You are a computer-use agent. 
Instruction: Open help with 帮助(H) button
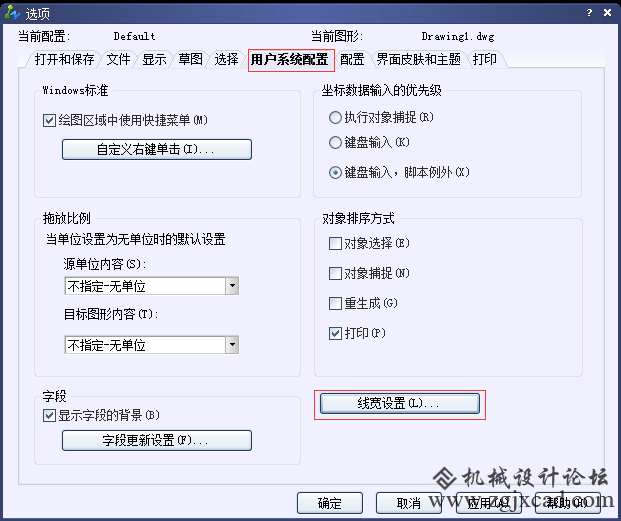click(x=568, y=503)
